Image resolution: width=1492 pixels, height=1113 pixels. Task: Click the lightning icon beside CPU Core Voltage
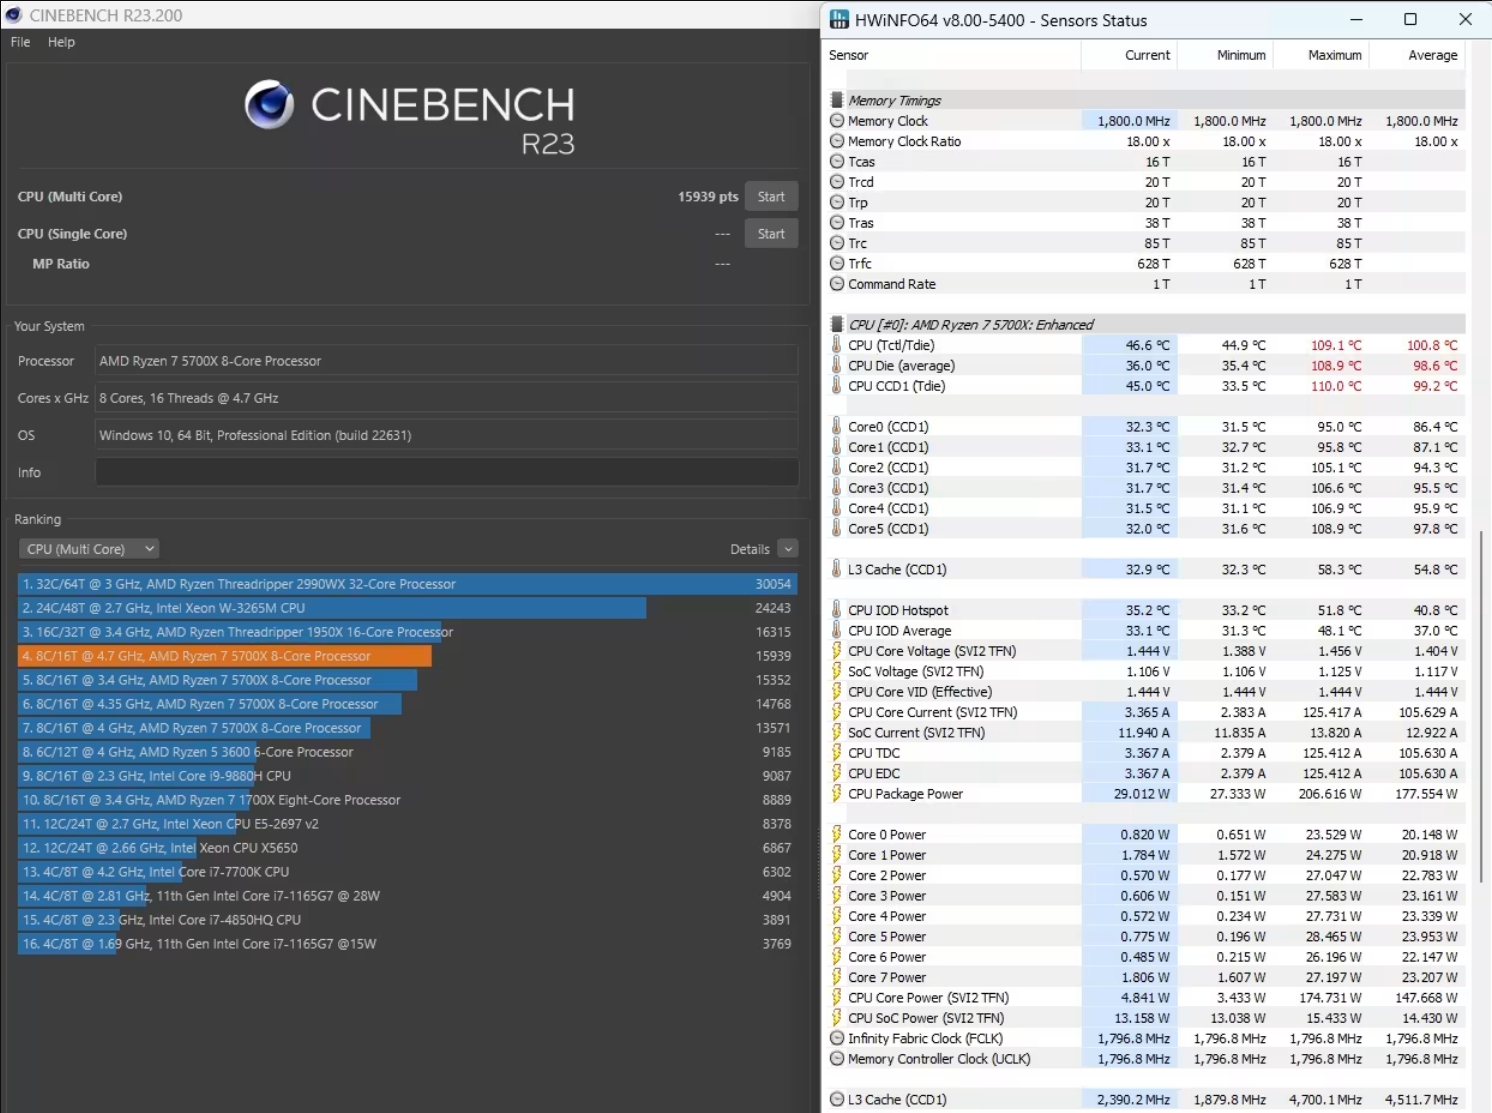click(837, 650)
